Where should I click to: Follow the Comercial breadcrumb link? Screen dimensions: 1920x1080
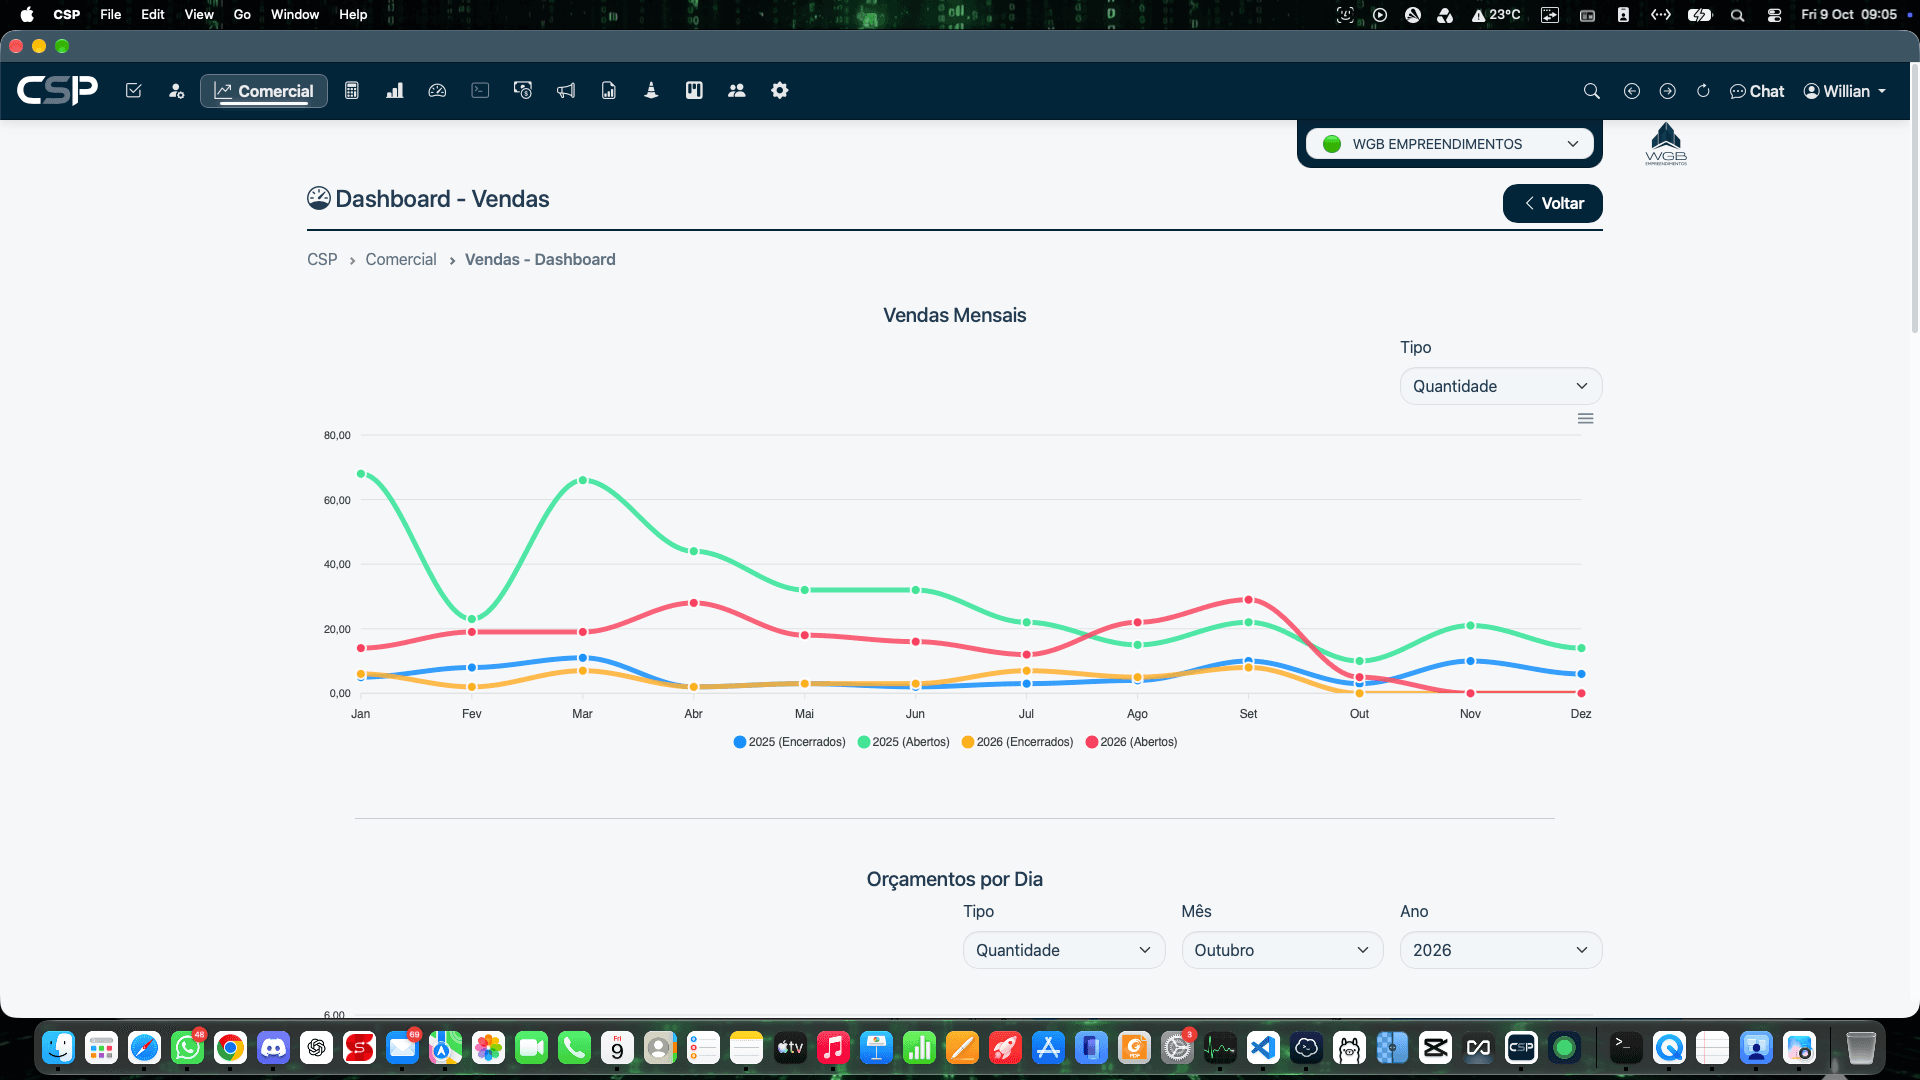[401, 259]
